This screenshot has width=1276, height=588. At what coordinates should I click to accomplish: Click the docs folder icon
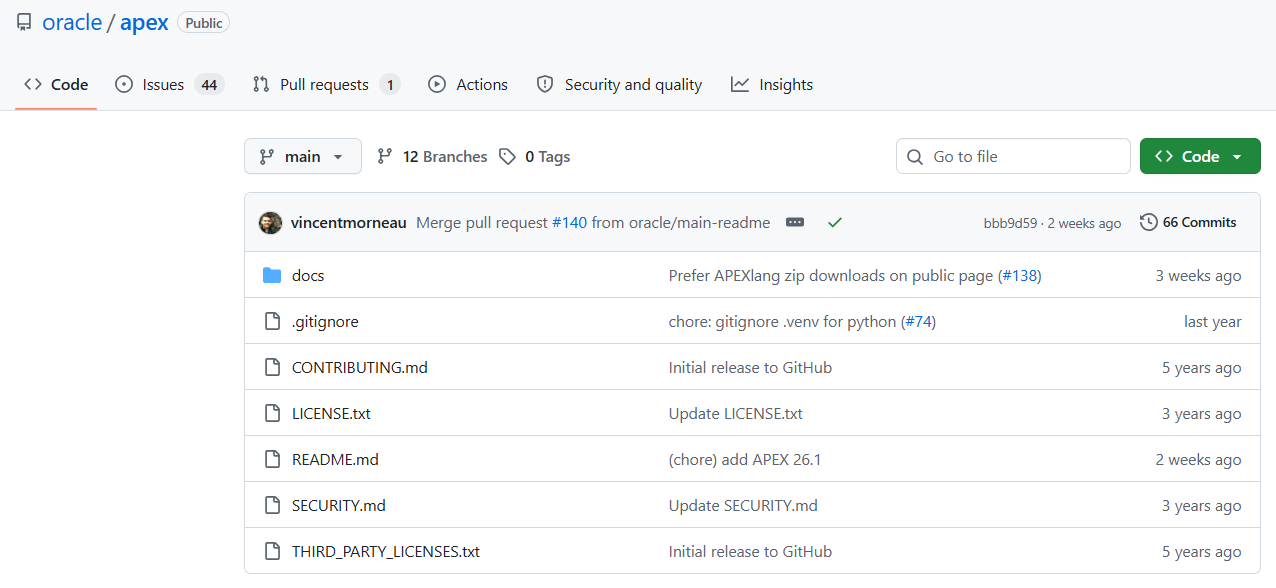tap(272, 275)
